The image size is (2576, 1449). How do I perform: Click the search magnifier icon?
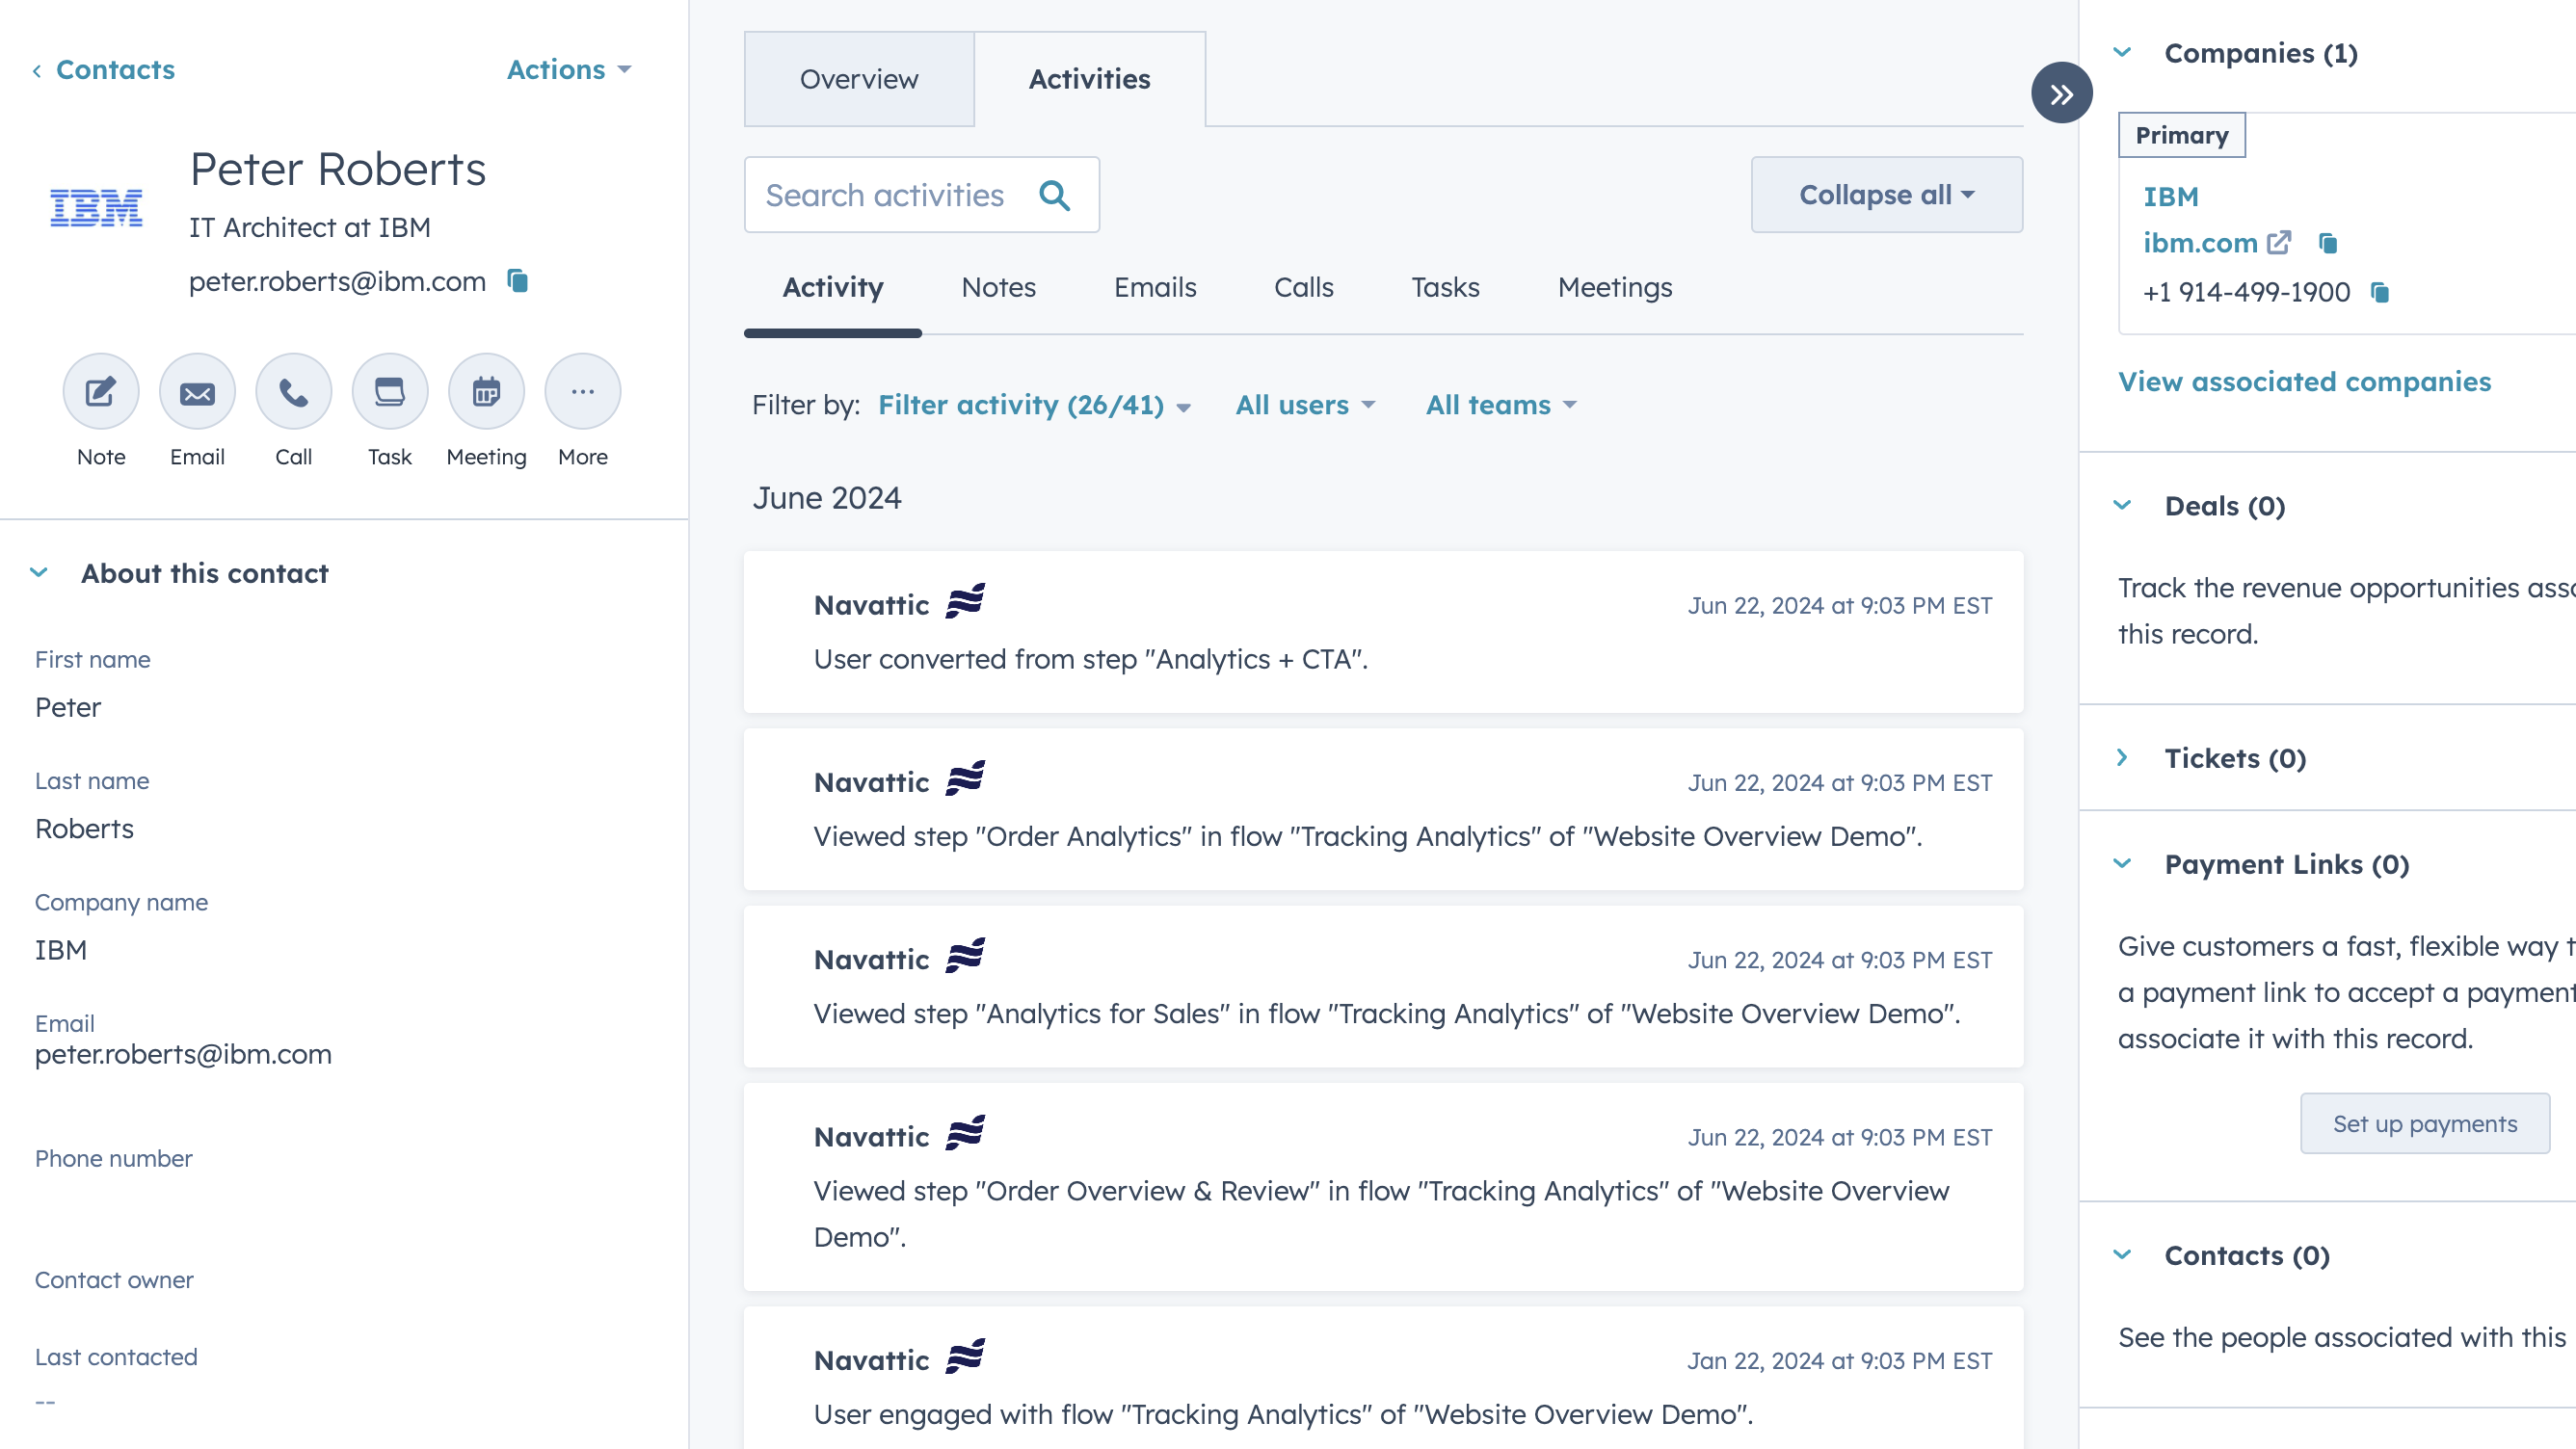tap(1054, 195)
